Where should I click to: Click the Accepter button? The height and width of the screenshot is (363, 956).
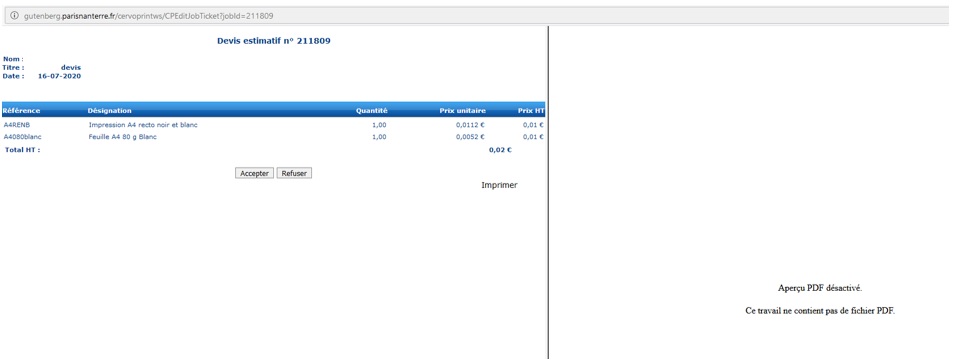point(254,173)
